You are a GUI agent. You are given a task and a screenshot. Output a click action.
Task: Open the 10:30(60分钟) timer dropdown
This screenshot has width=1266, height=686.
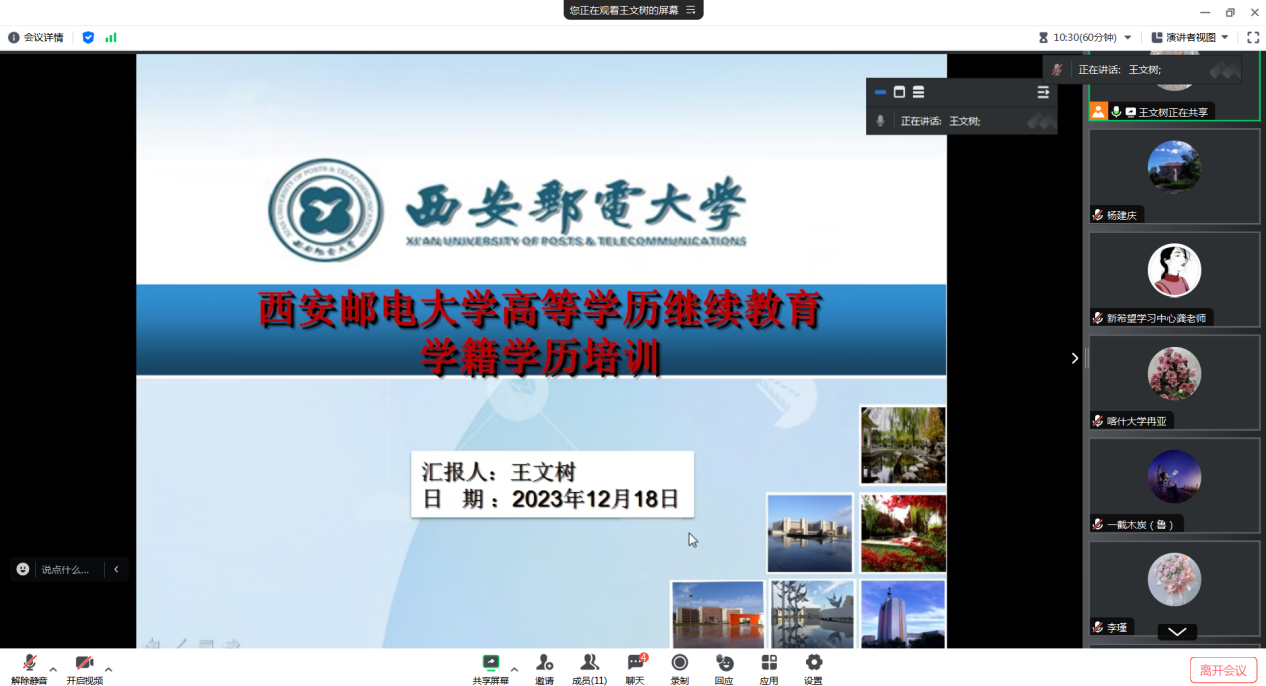click(1085, 37)
